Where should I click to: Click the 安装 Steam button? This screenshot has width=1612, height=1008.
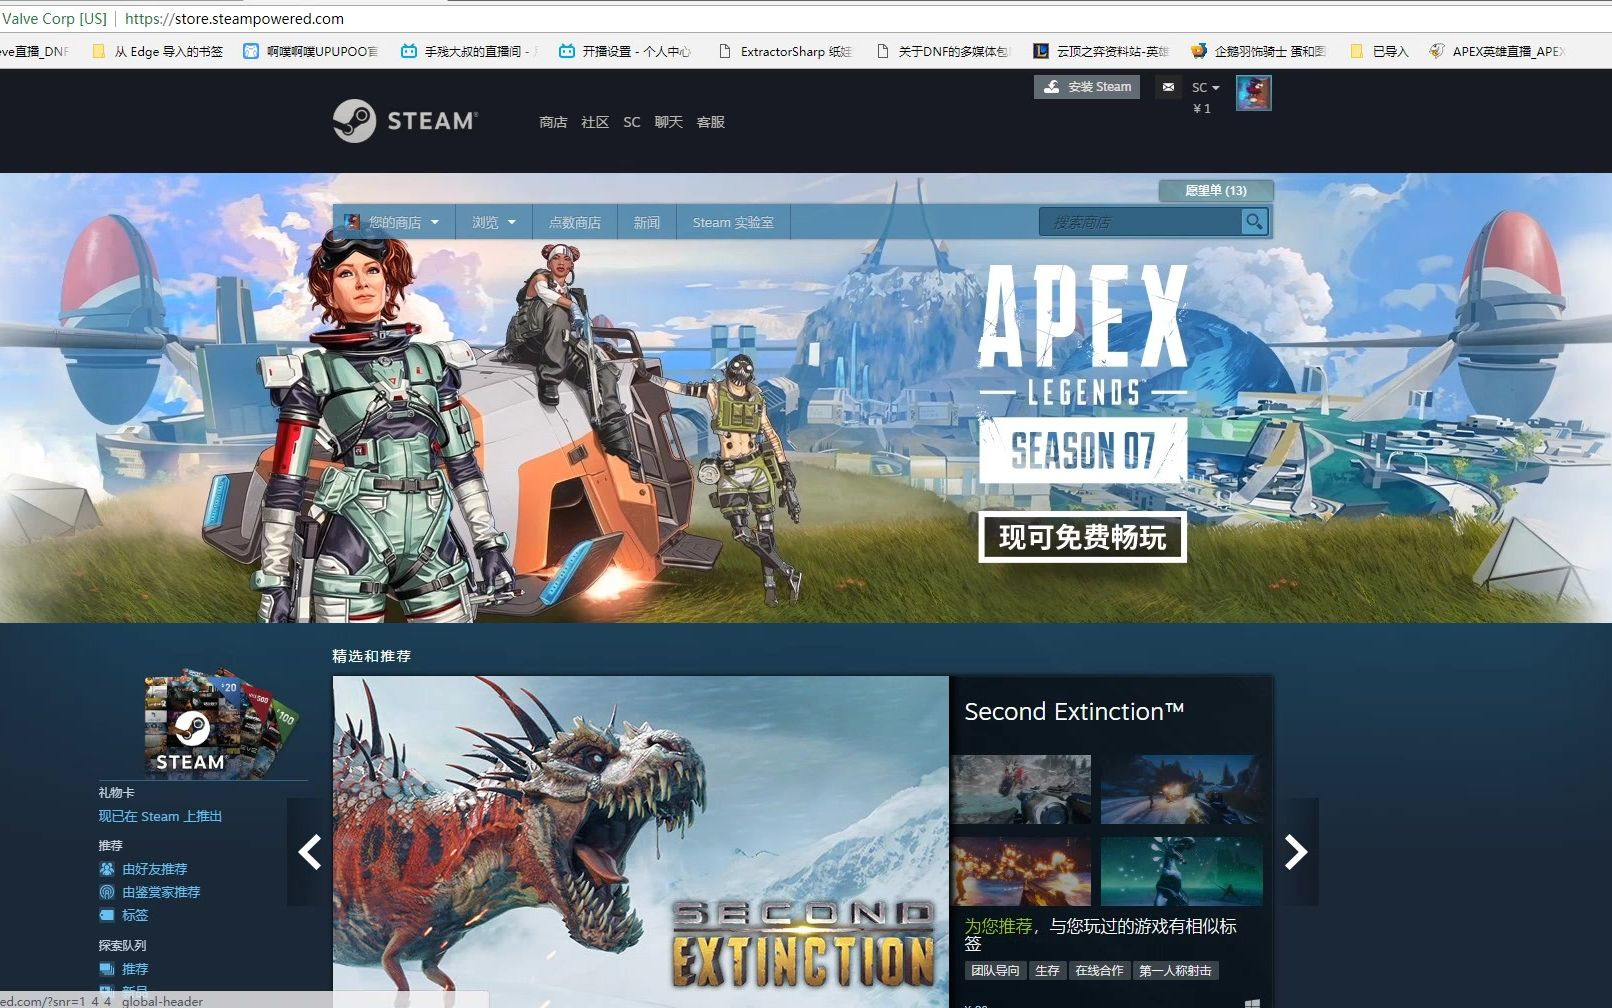tap(1087, 87)
